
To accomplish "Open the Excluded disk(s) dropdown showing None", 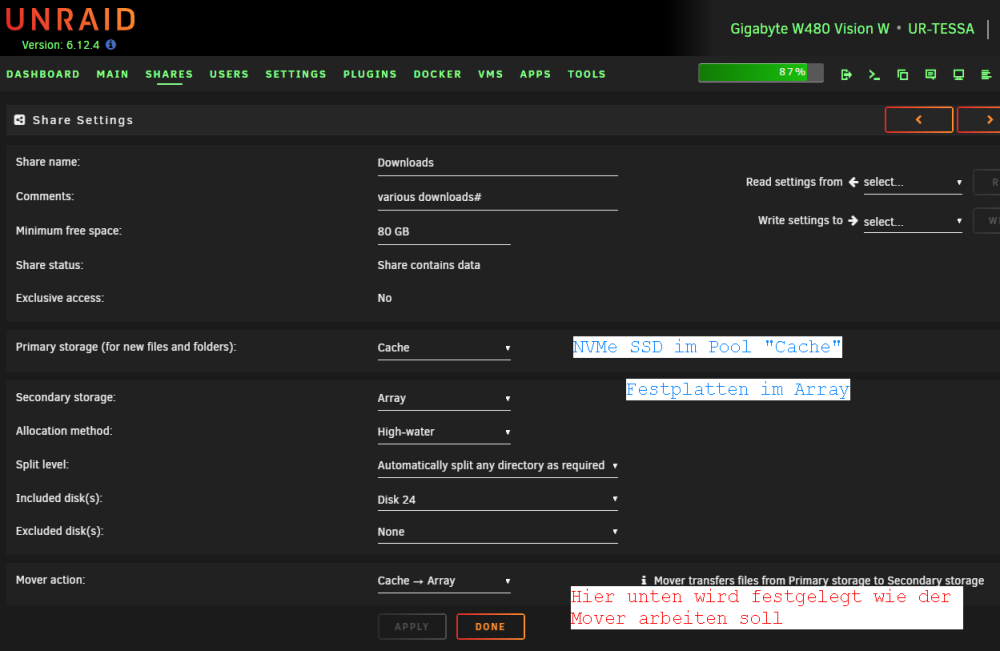I will point(497,532).
